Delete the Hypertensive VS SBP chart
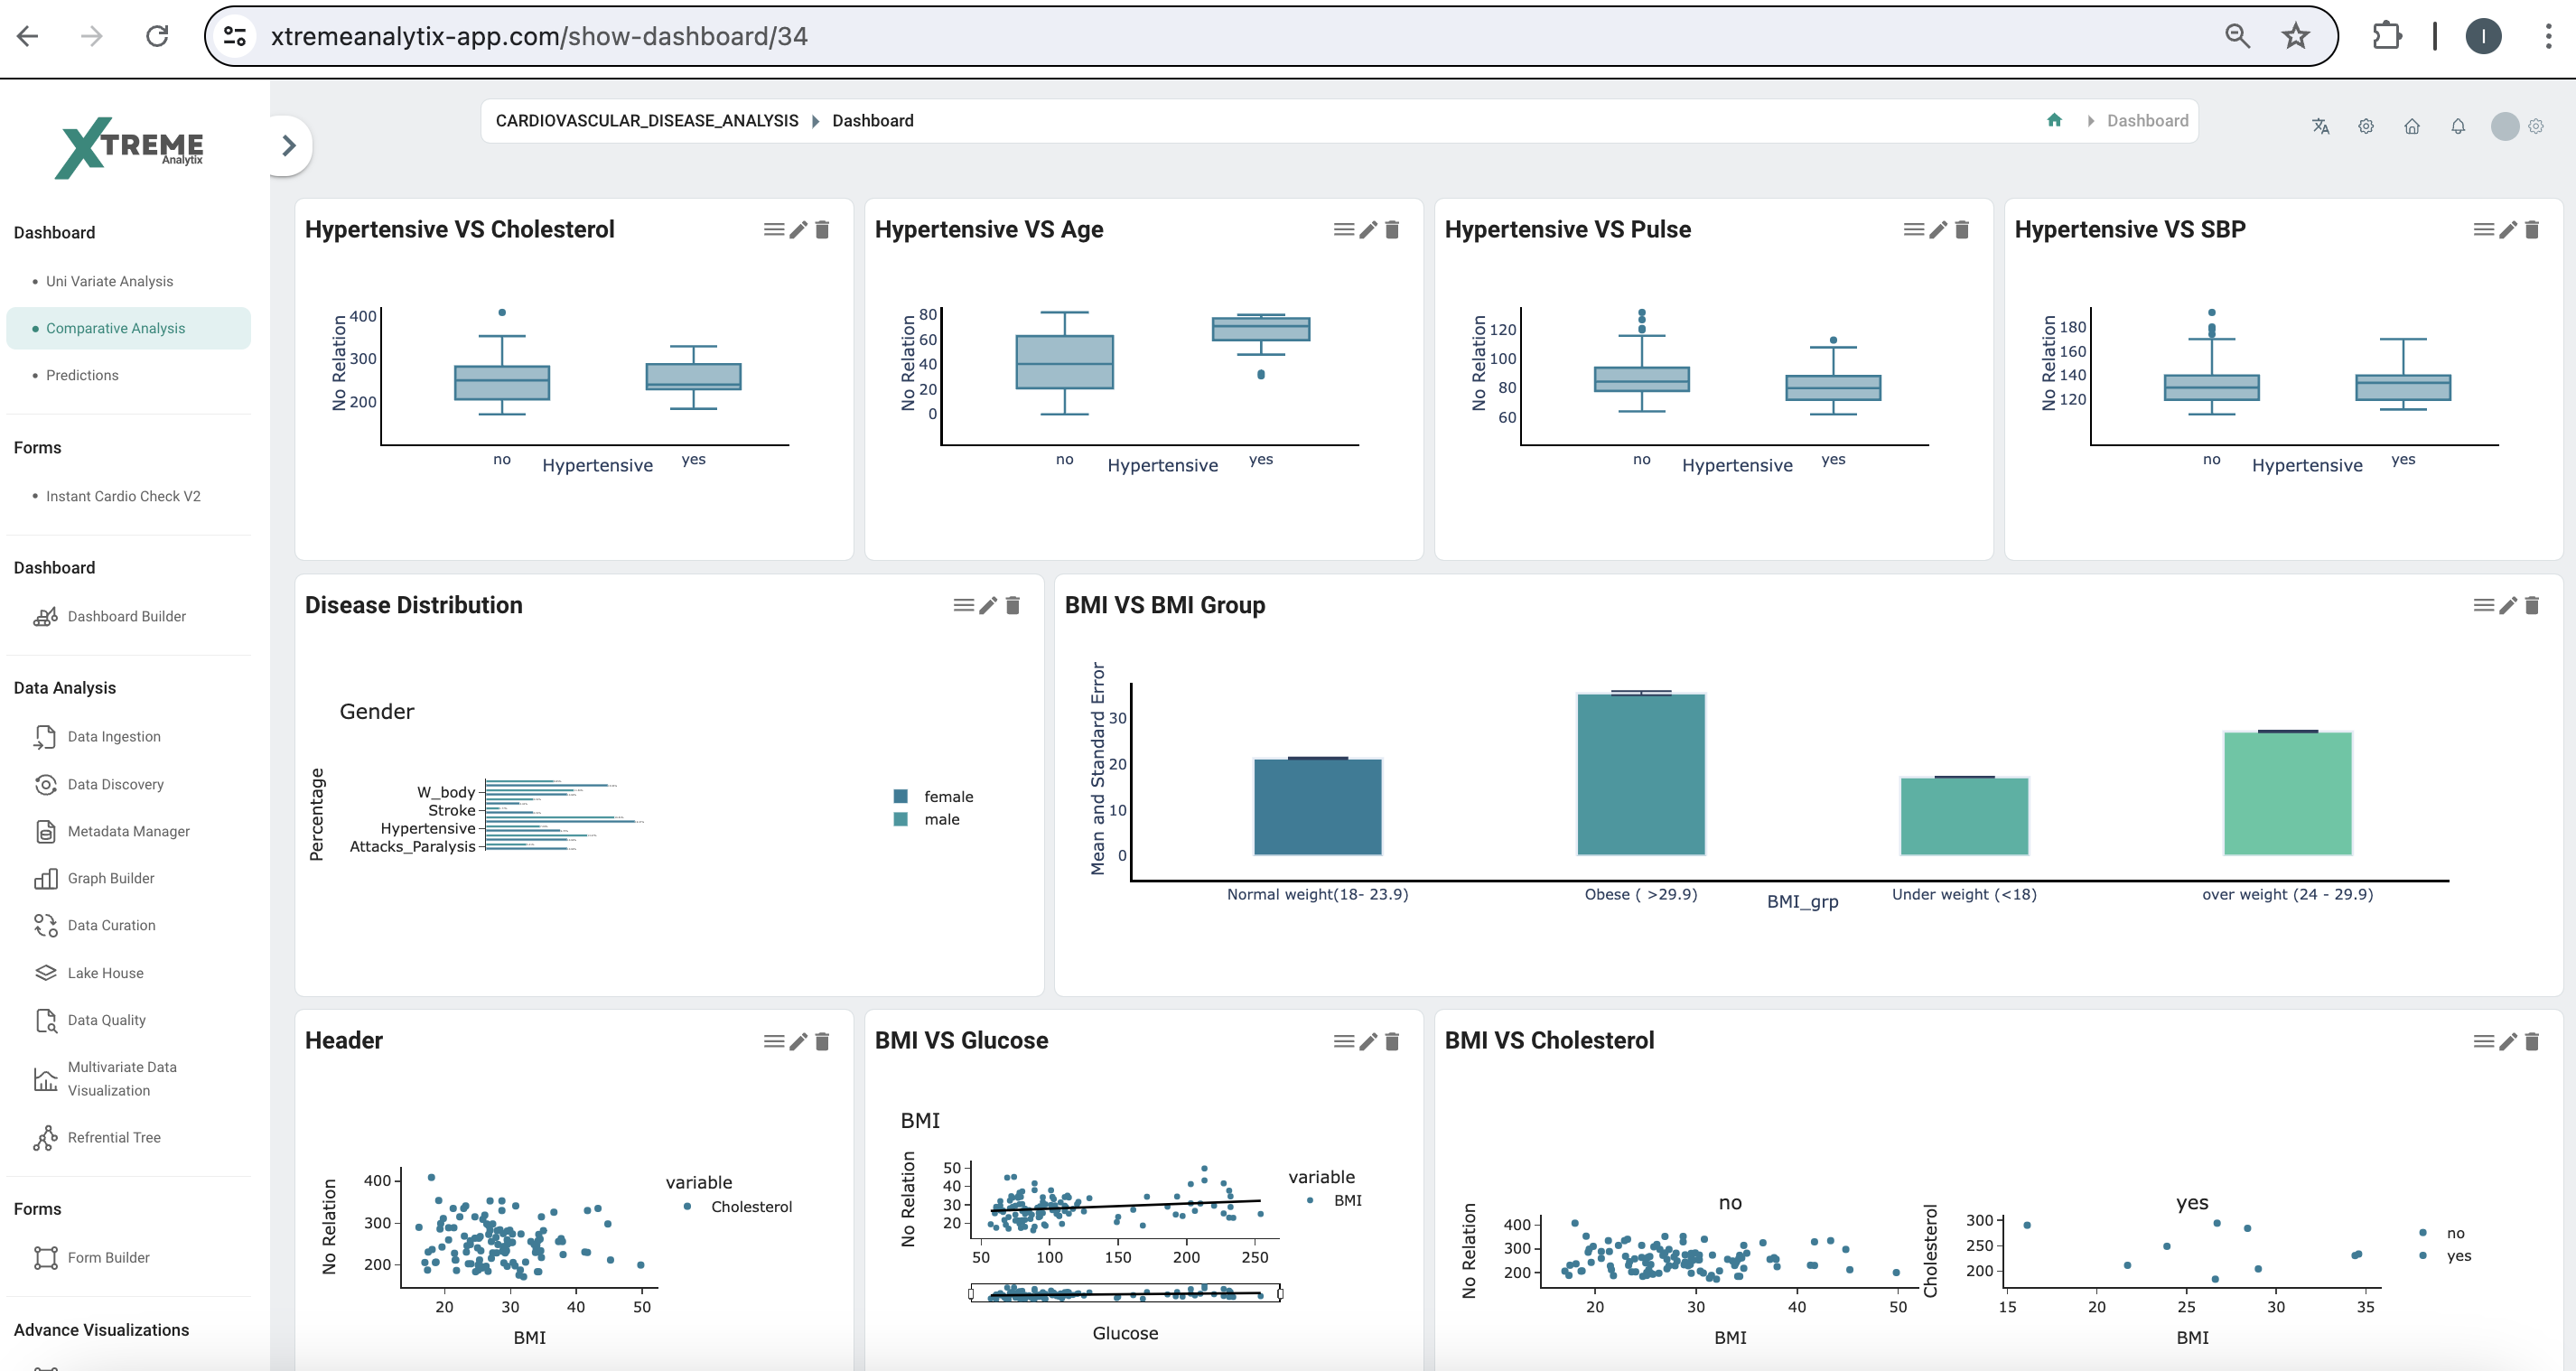This screenshot has width=2576, height=1371. point(2532,230)
